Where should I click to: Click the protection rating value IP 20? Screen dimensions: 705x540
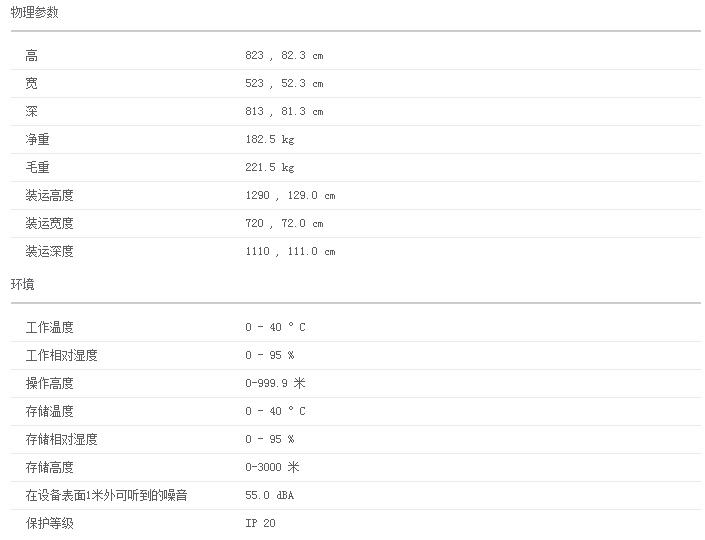click(260, 524)
